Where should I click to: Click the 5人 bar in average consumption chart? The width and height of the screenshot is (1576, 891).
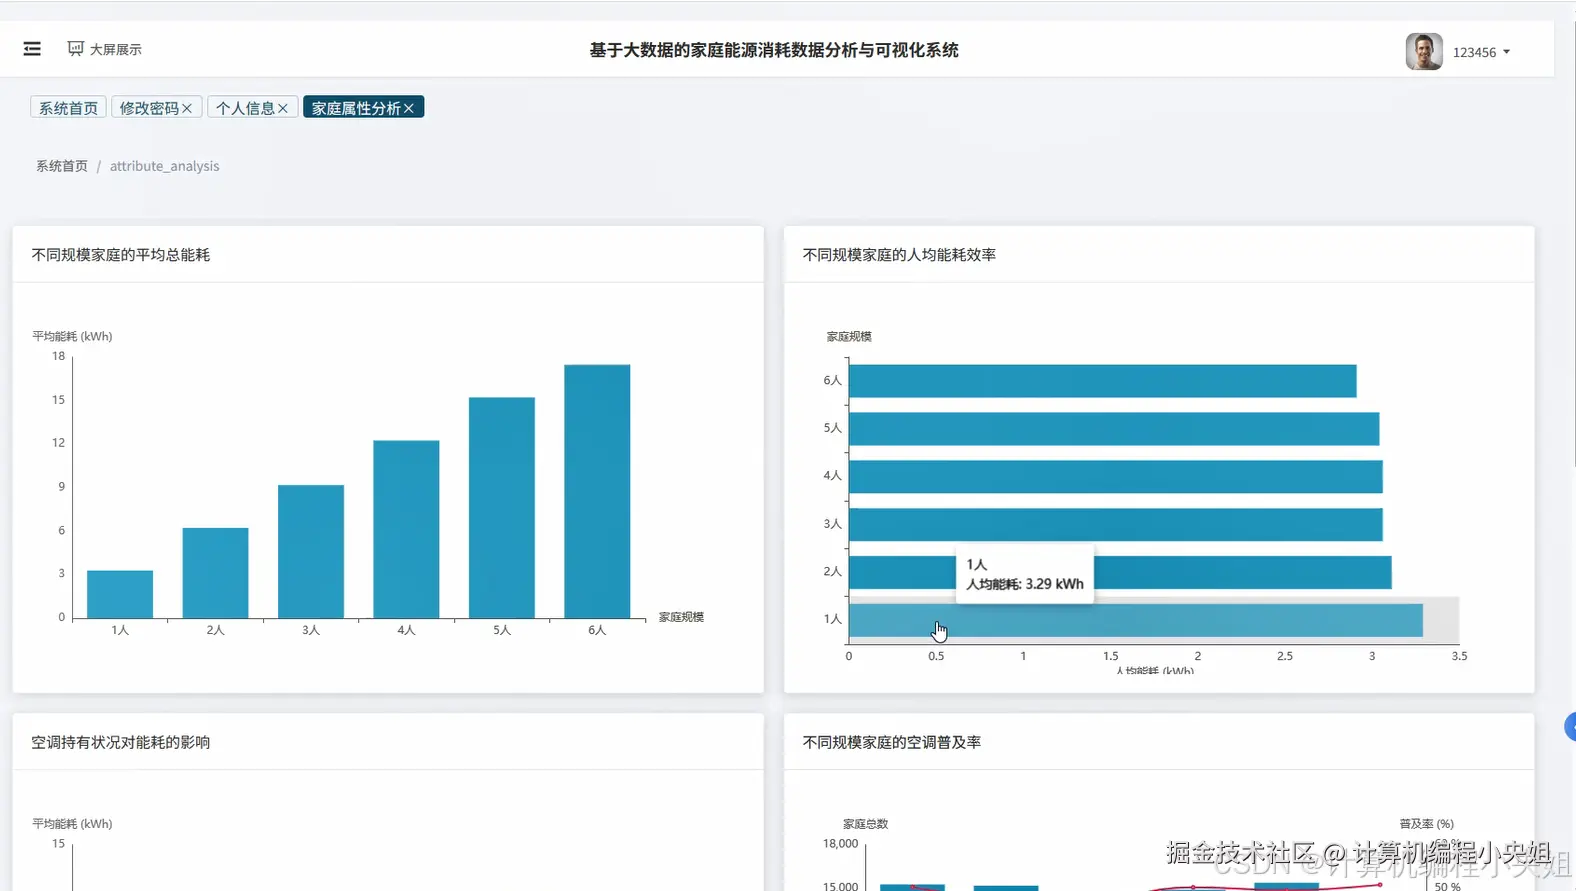(x=502, y=508)
